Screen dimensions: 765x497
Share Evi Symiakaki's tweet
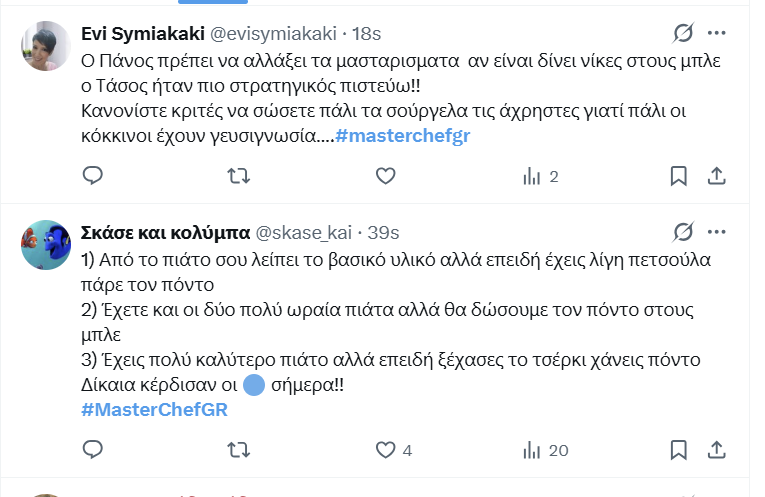[x=716, y=176]
